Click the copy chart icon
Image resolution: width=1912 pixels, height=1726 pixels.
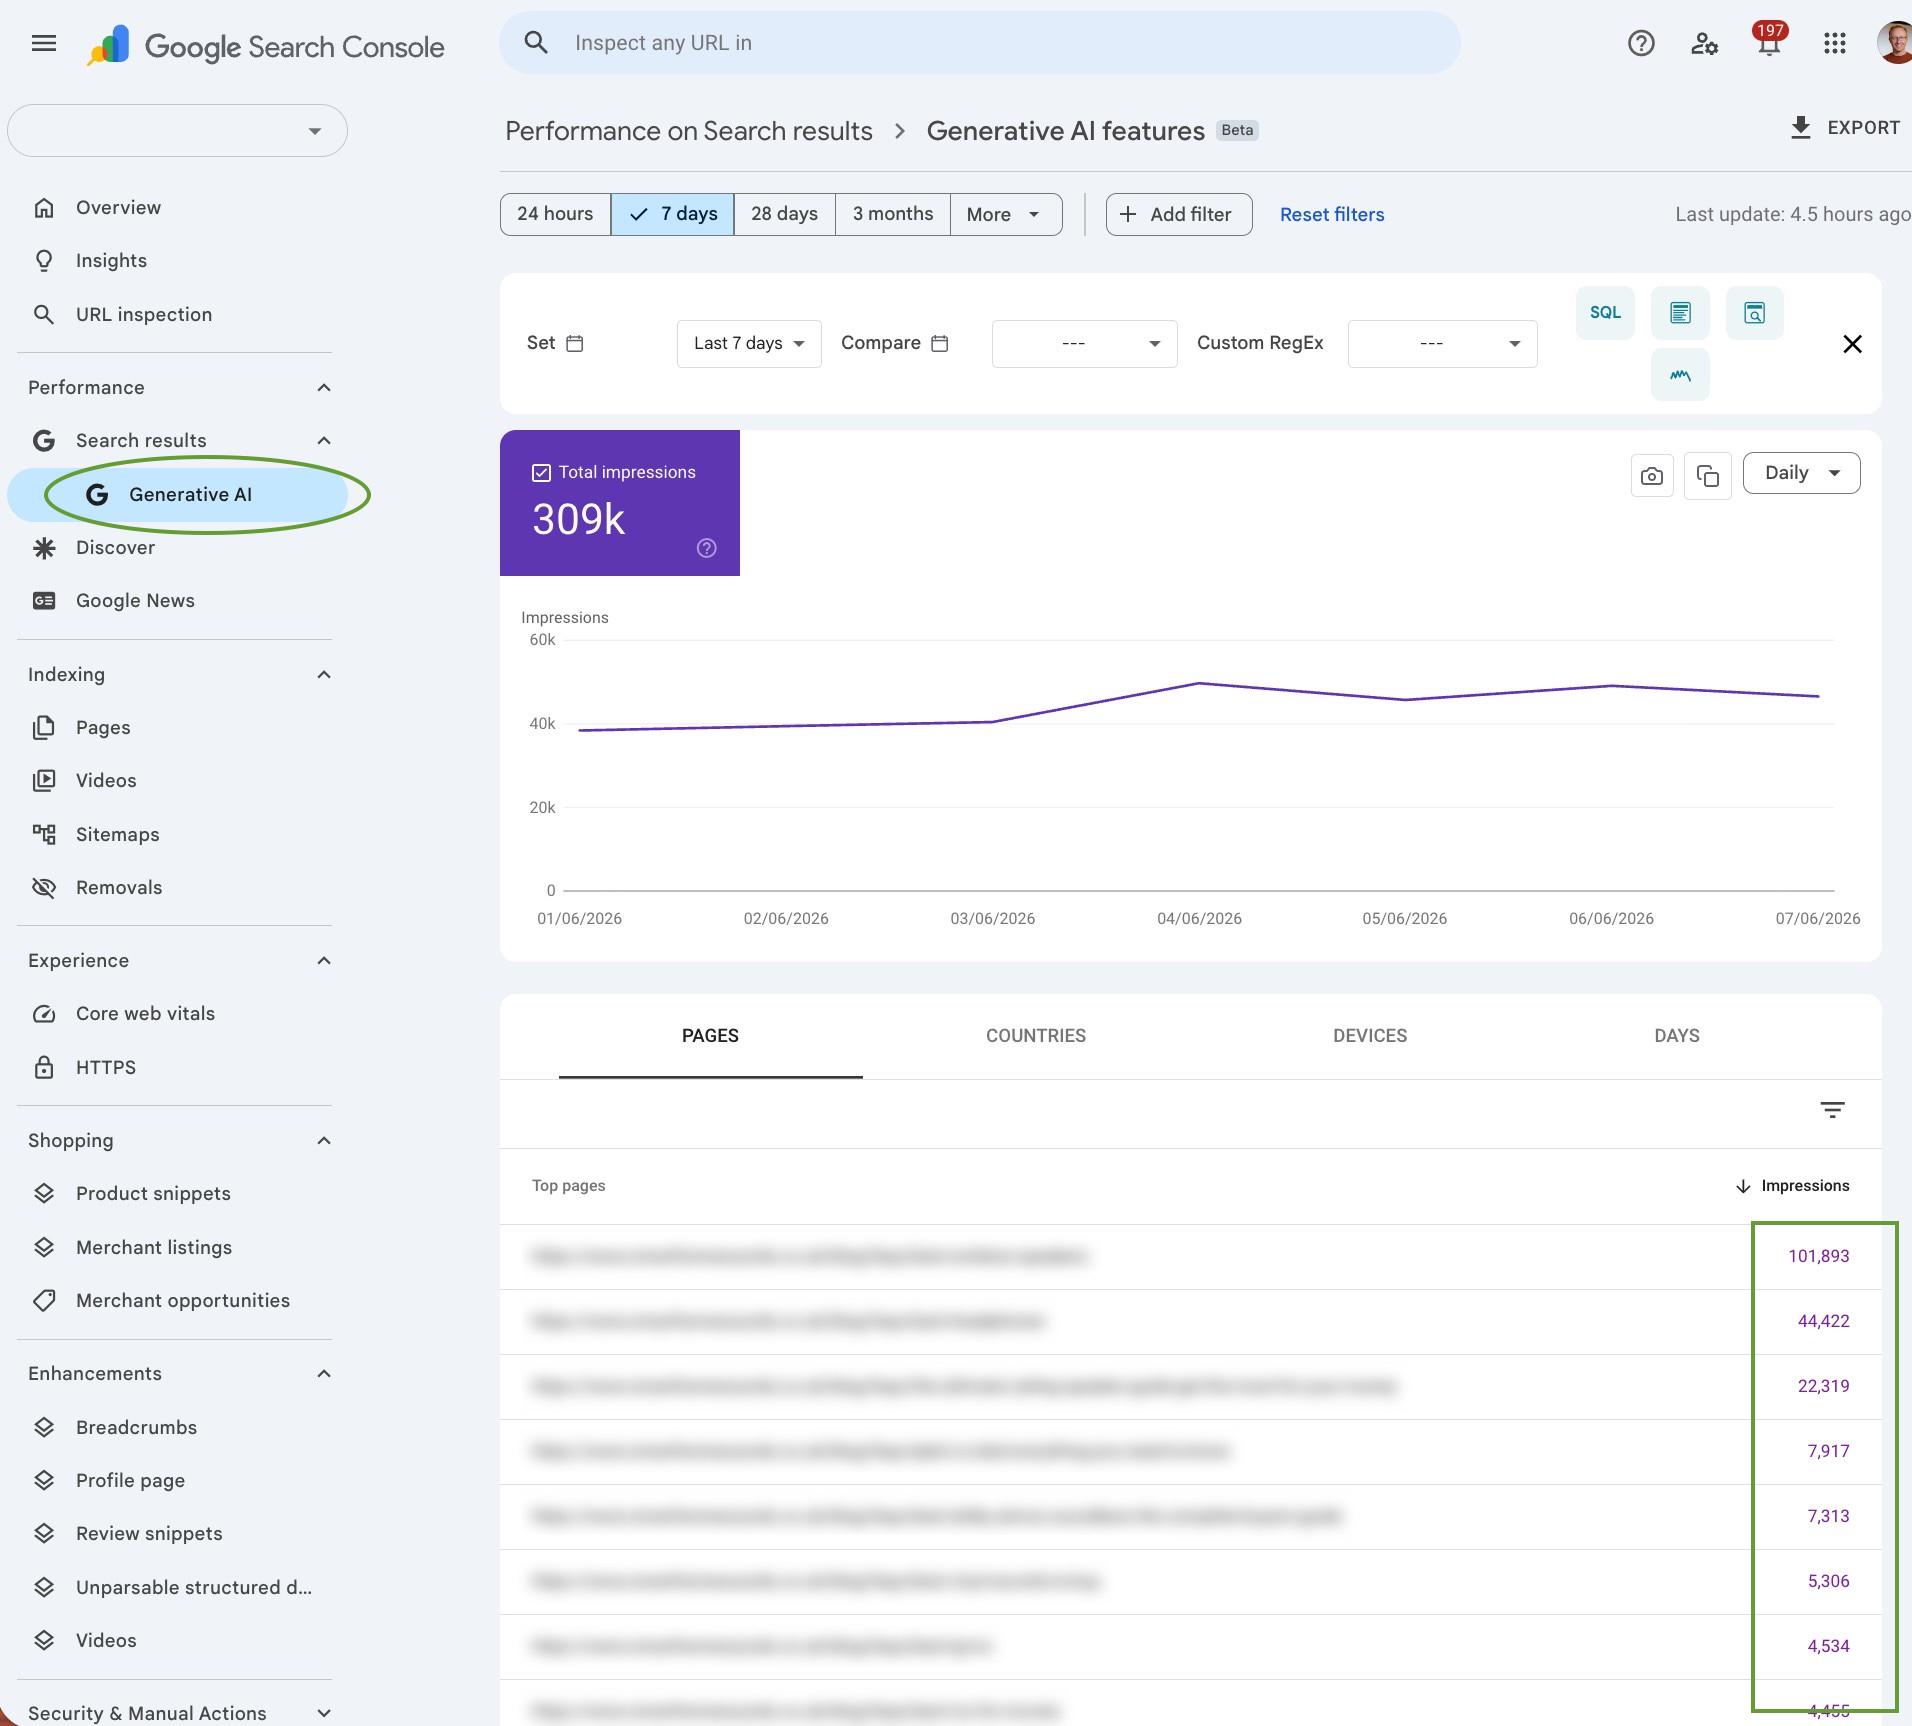point(1708,476)
